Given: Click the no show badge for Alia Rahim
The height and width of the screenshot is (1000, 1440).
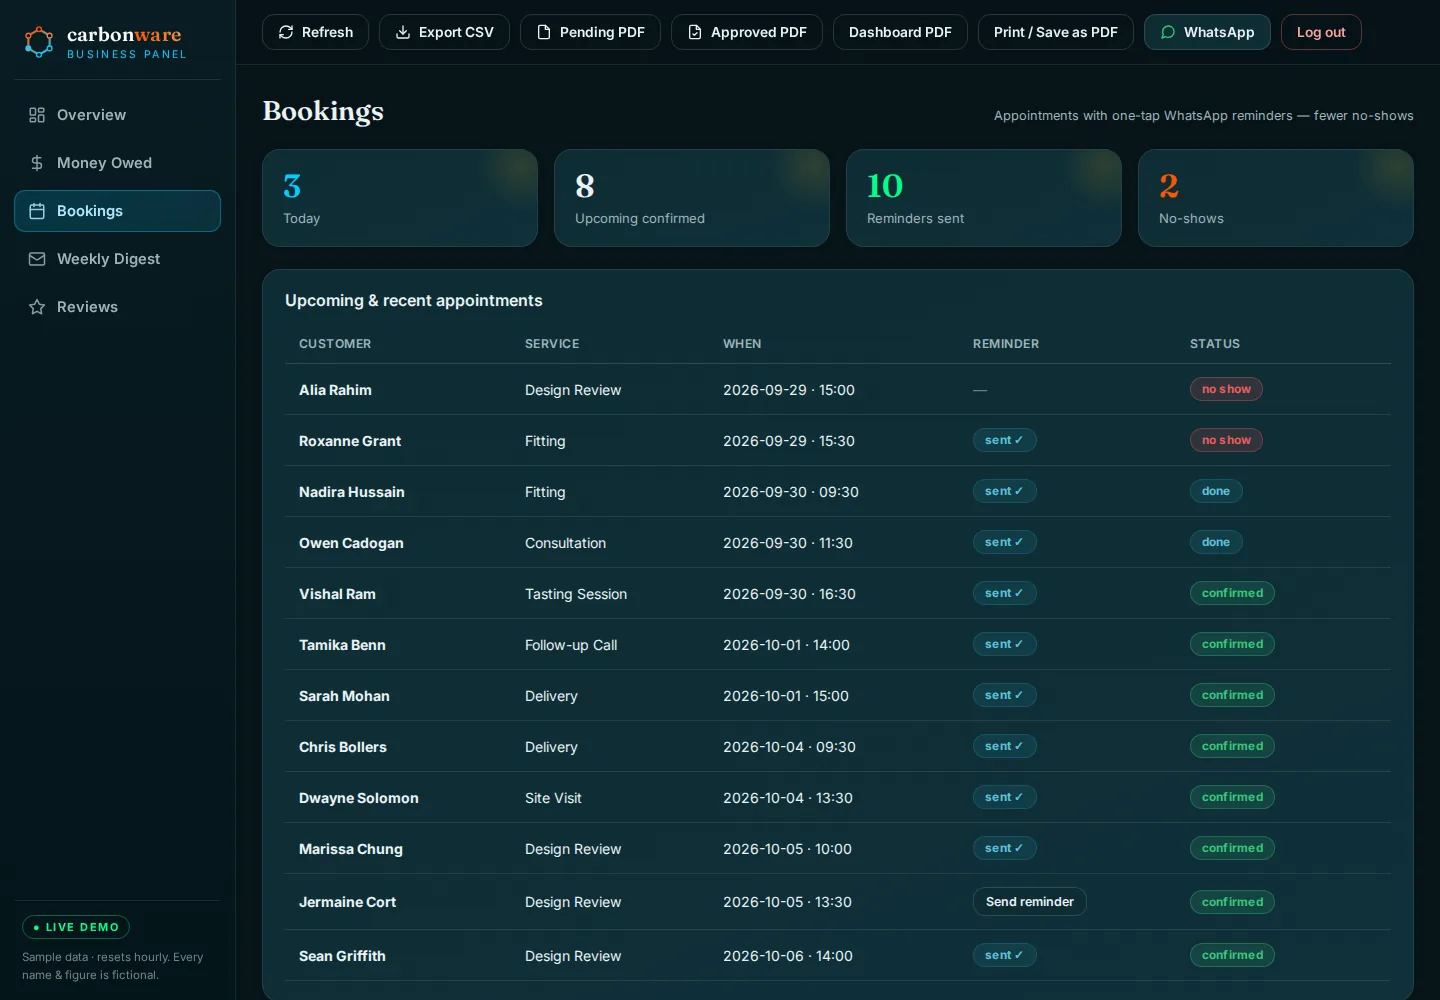Looking at the screenshot, I should click(1226, 389).
